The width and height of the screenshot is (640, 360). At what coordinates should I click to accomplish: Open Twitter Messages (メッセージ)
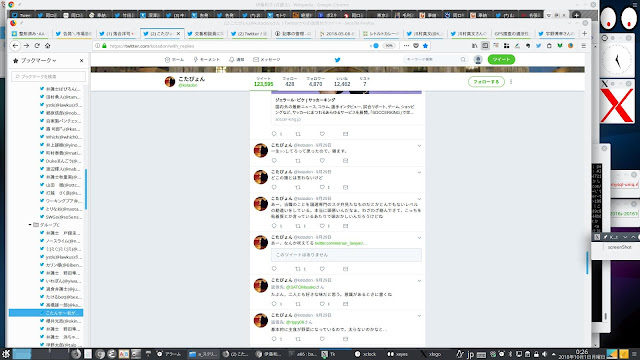pyautogui.click(x=267, y=60)
